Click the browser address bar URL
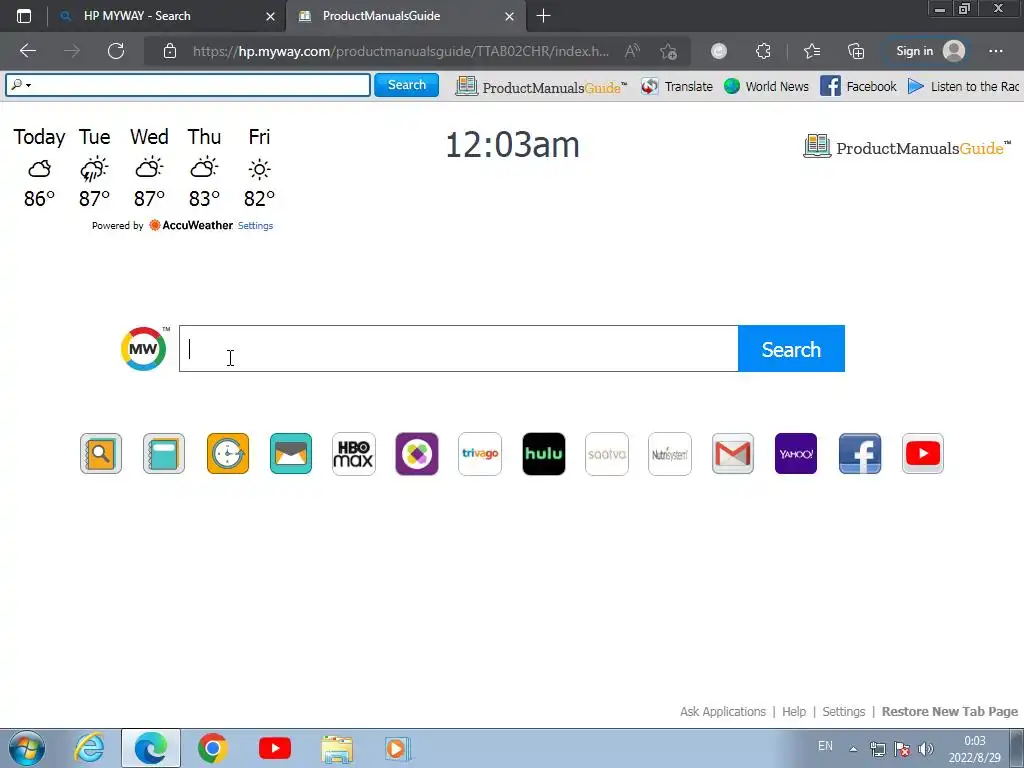 (x=401, y=51)
